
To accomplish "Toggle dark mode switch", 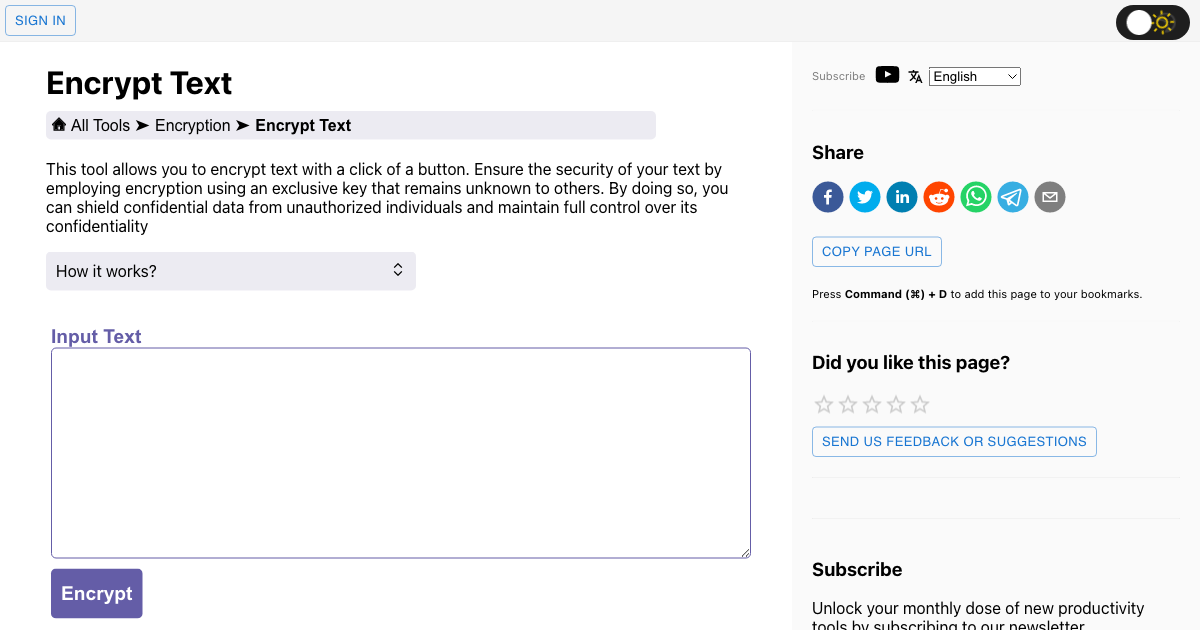I will 1152,22.
